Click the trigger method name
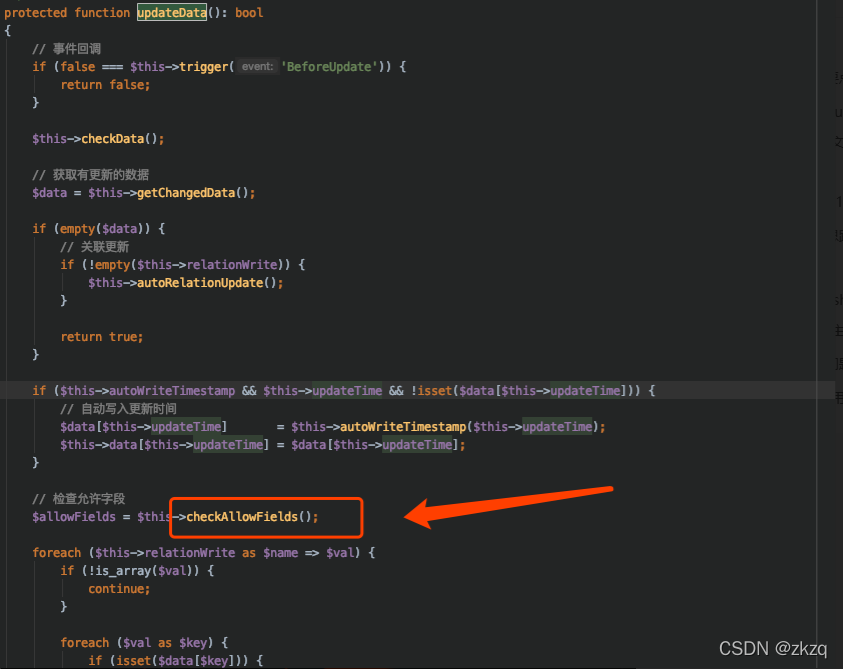The image size is (843, 669). [204, 67]
